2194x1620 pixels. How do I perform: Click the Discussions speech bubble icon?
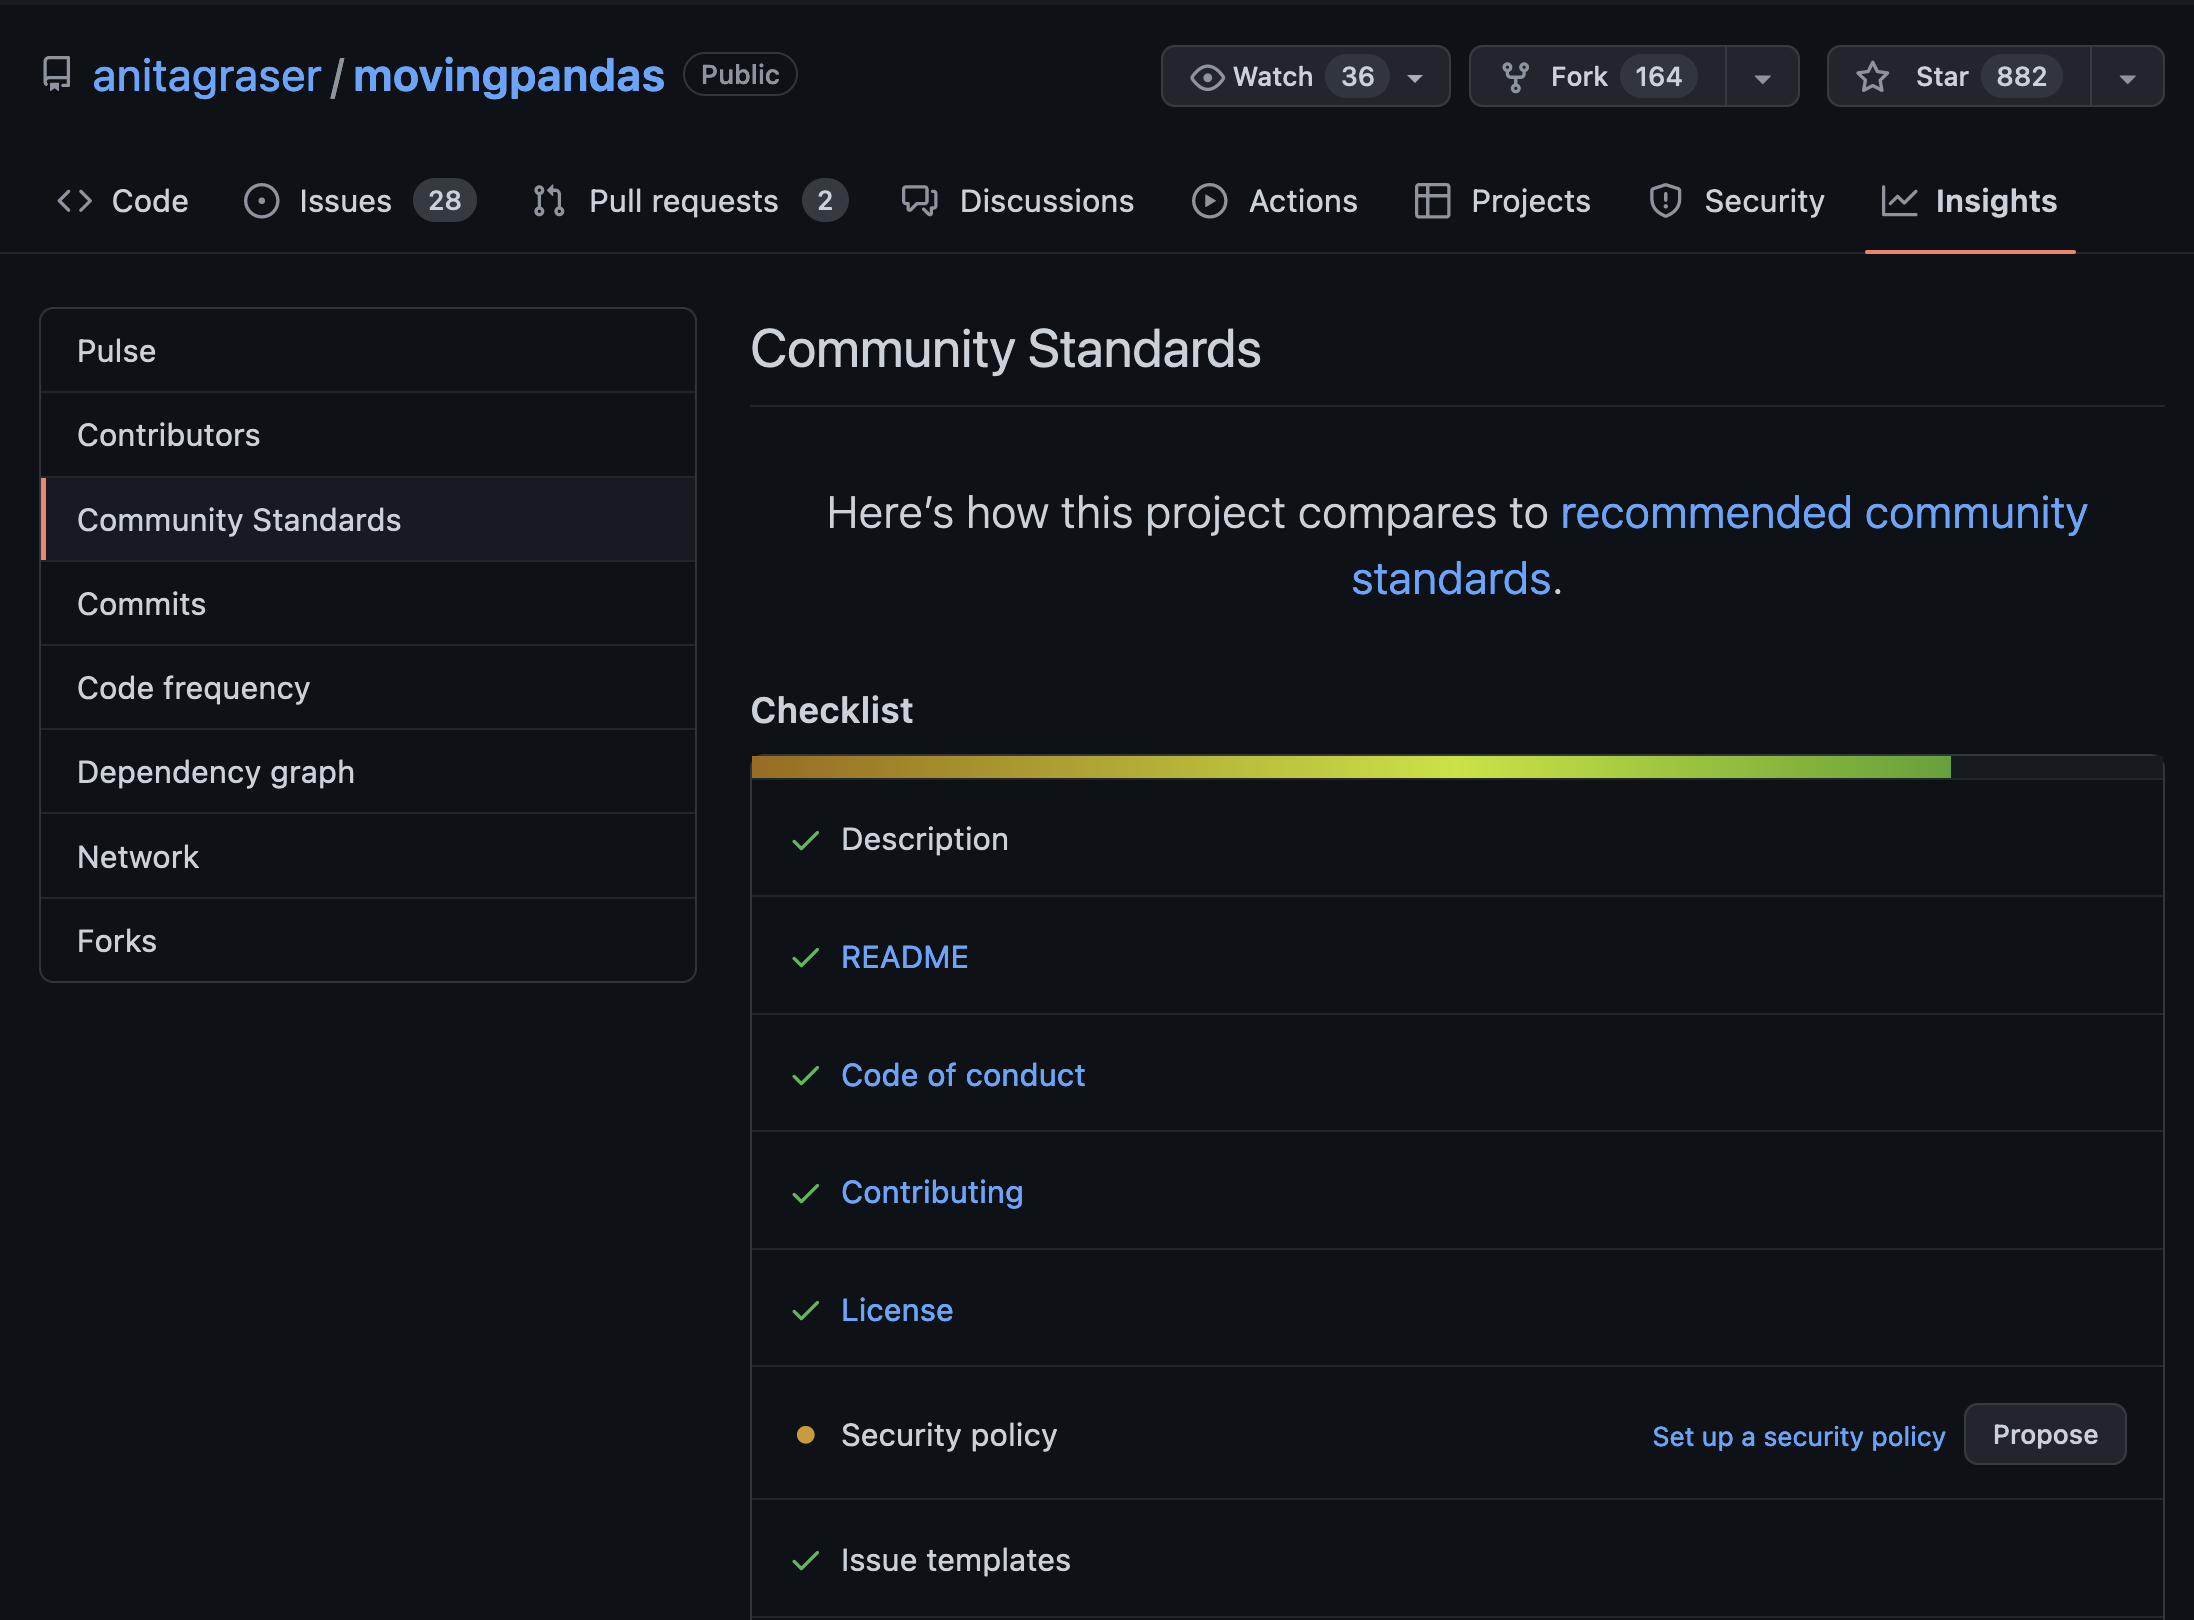tap(919, 201)
